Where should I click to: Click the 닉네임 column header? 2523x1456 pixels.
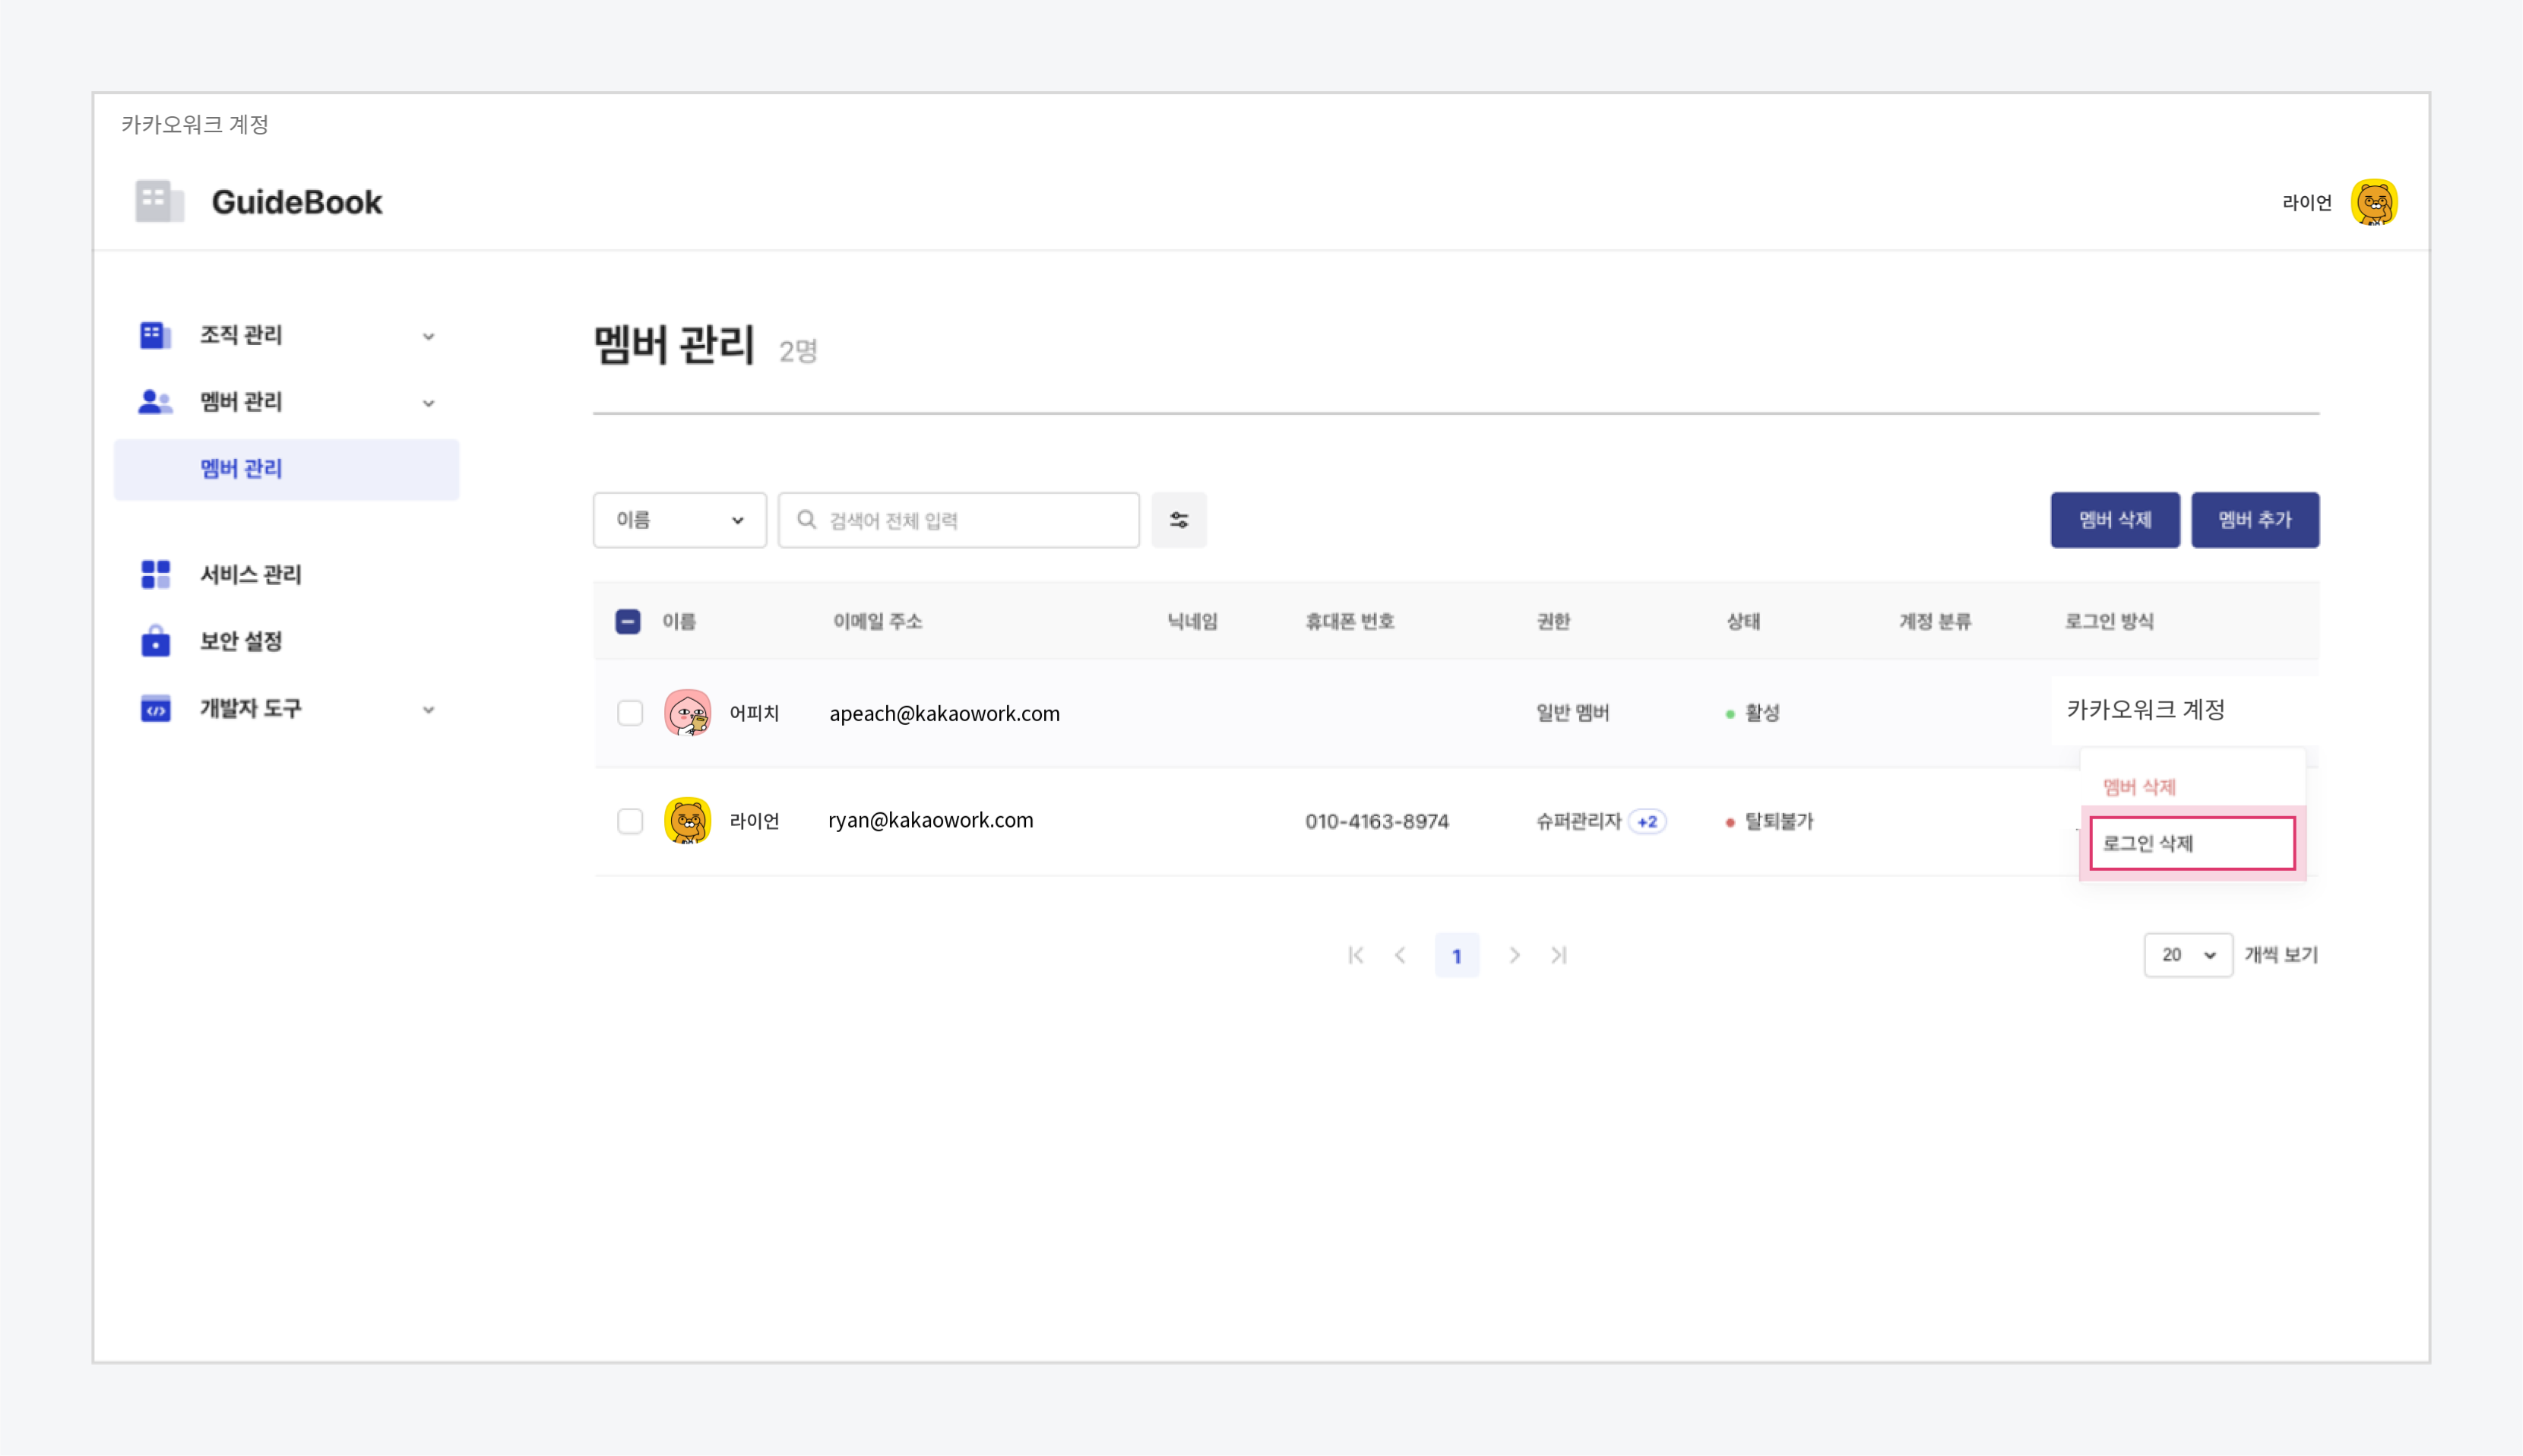point(1192,622)
